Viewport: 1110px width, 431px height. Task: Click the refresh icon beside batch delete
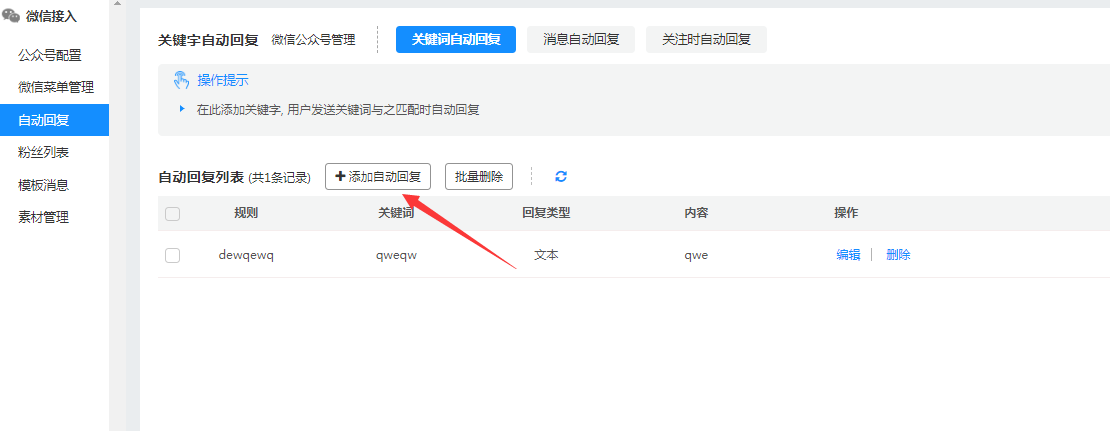[x=561, y=177]
